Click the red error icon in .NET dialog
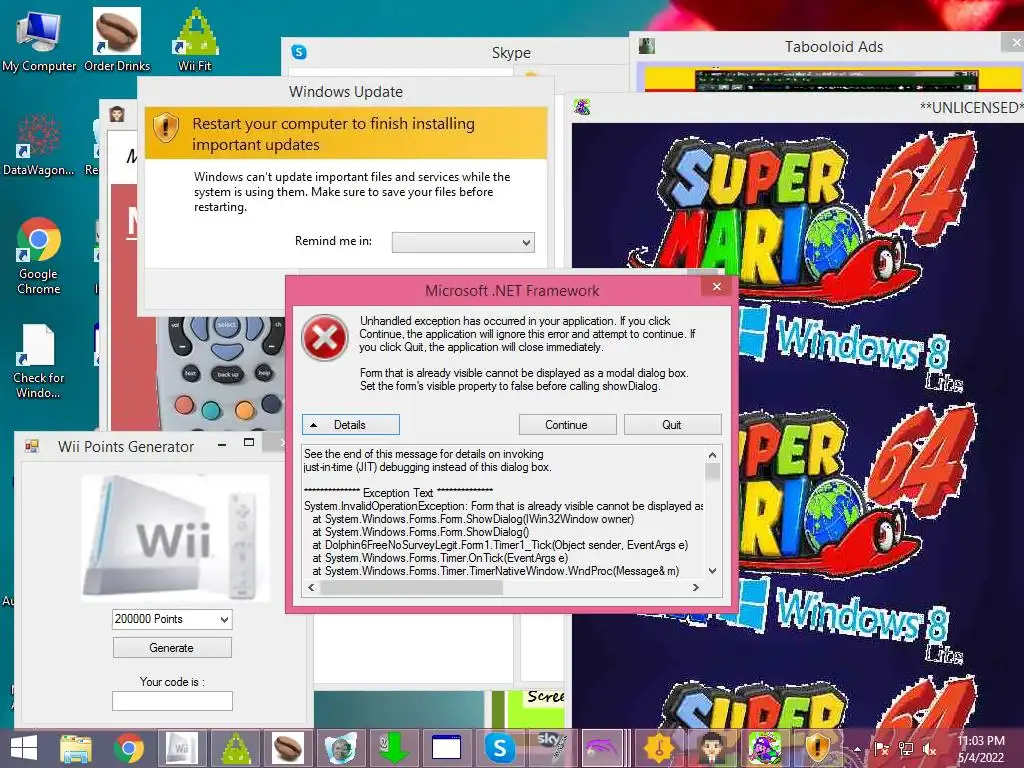The image size is (1024, 768). (325, 338)
